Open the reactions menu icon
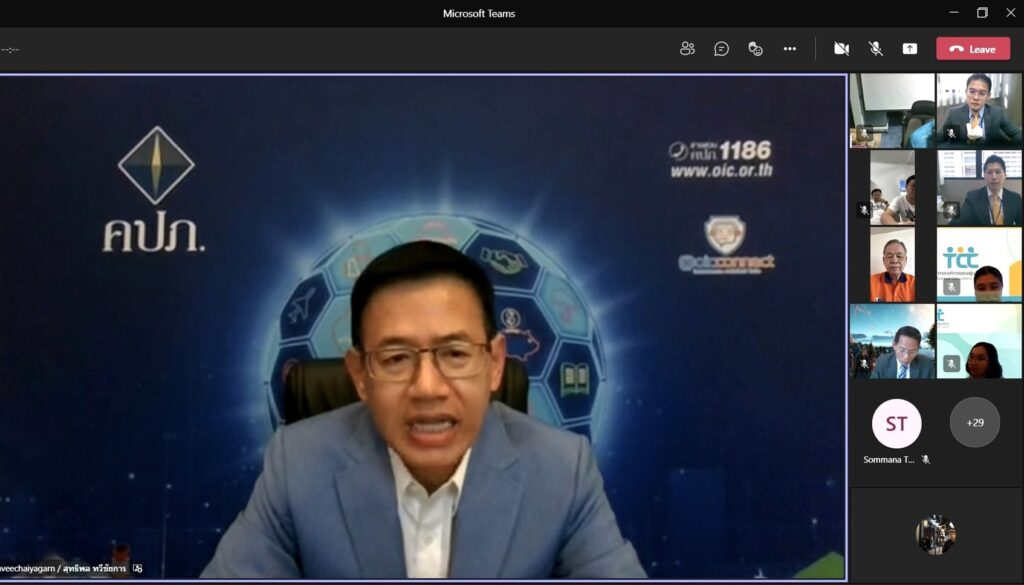1024x585 pixels. point(755,48)
